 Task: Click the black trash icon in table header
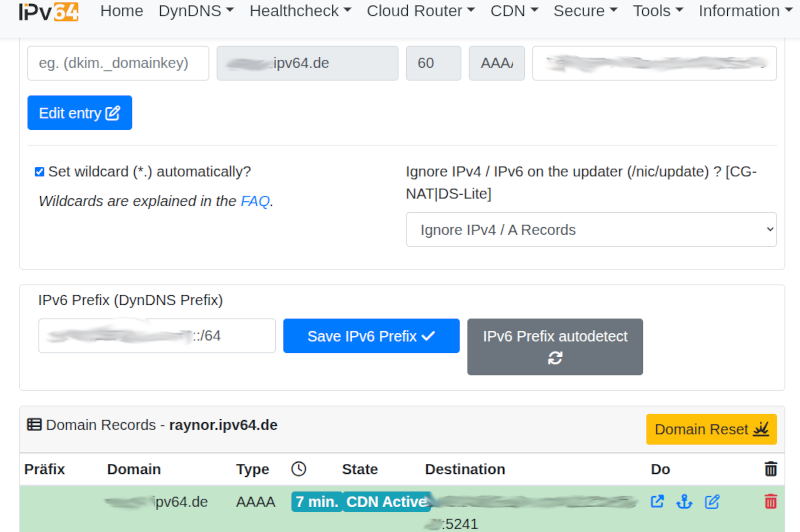point(770,469)
